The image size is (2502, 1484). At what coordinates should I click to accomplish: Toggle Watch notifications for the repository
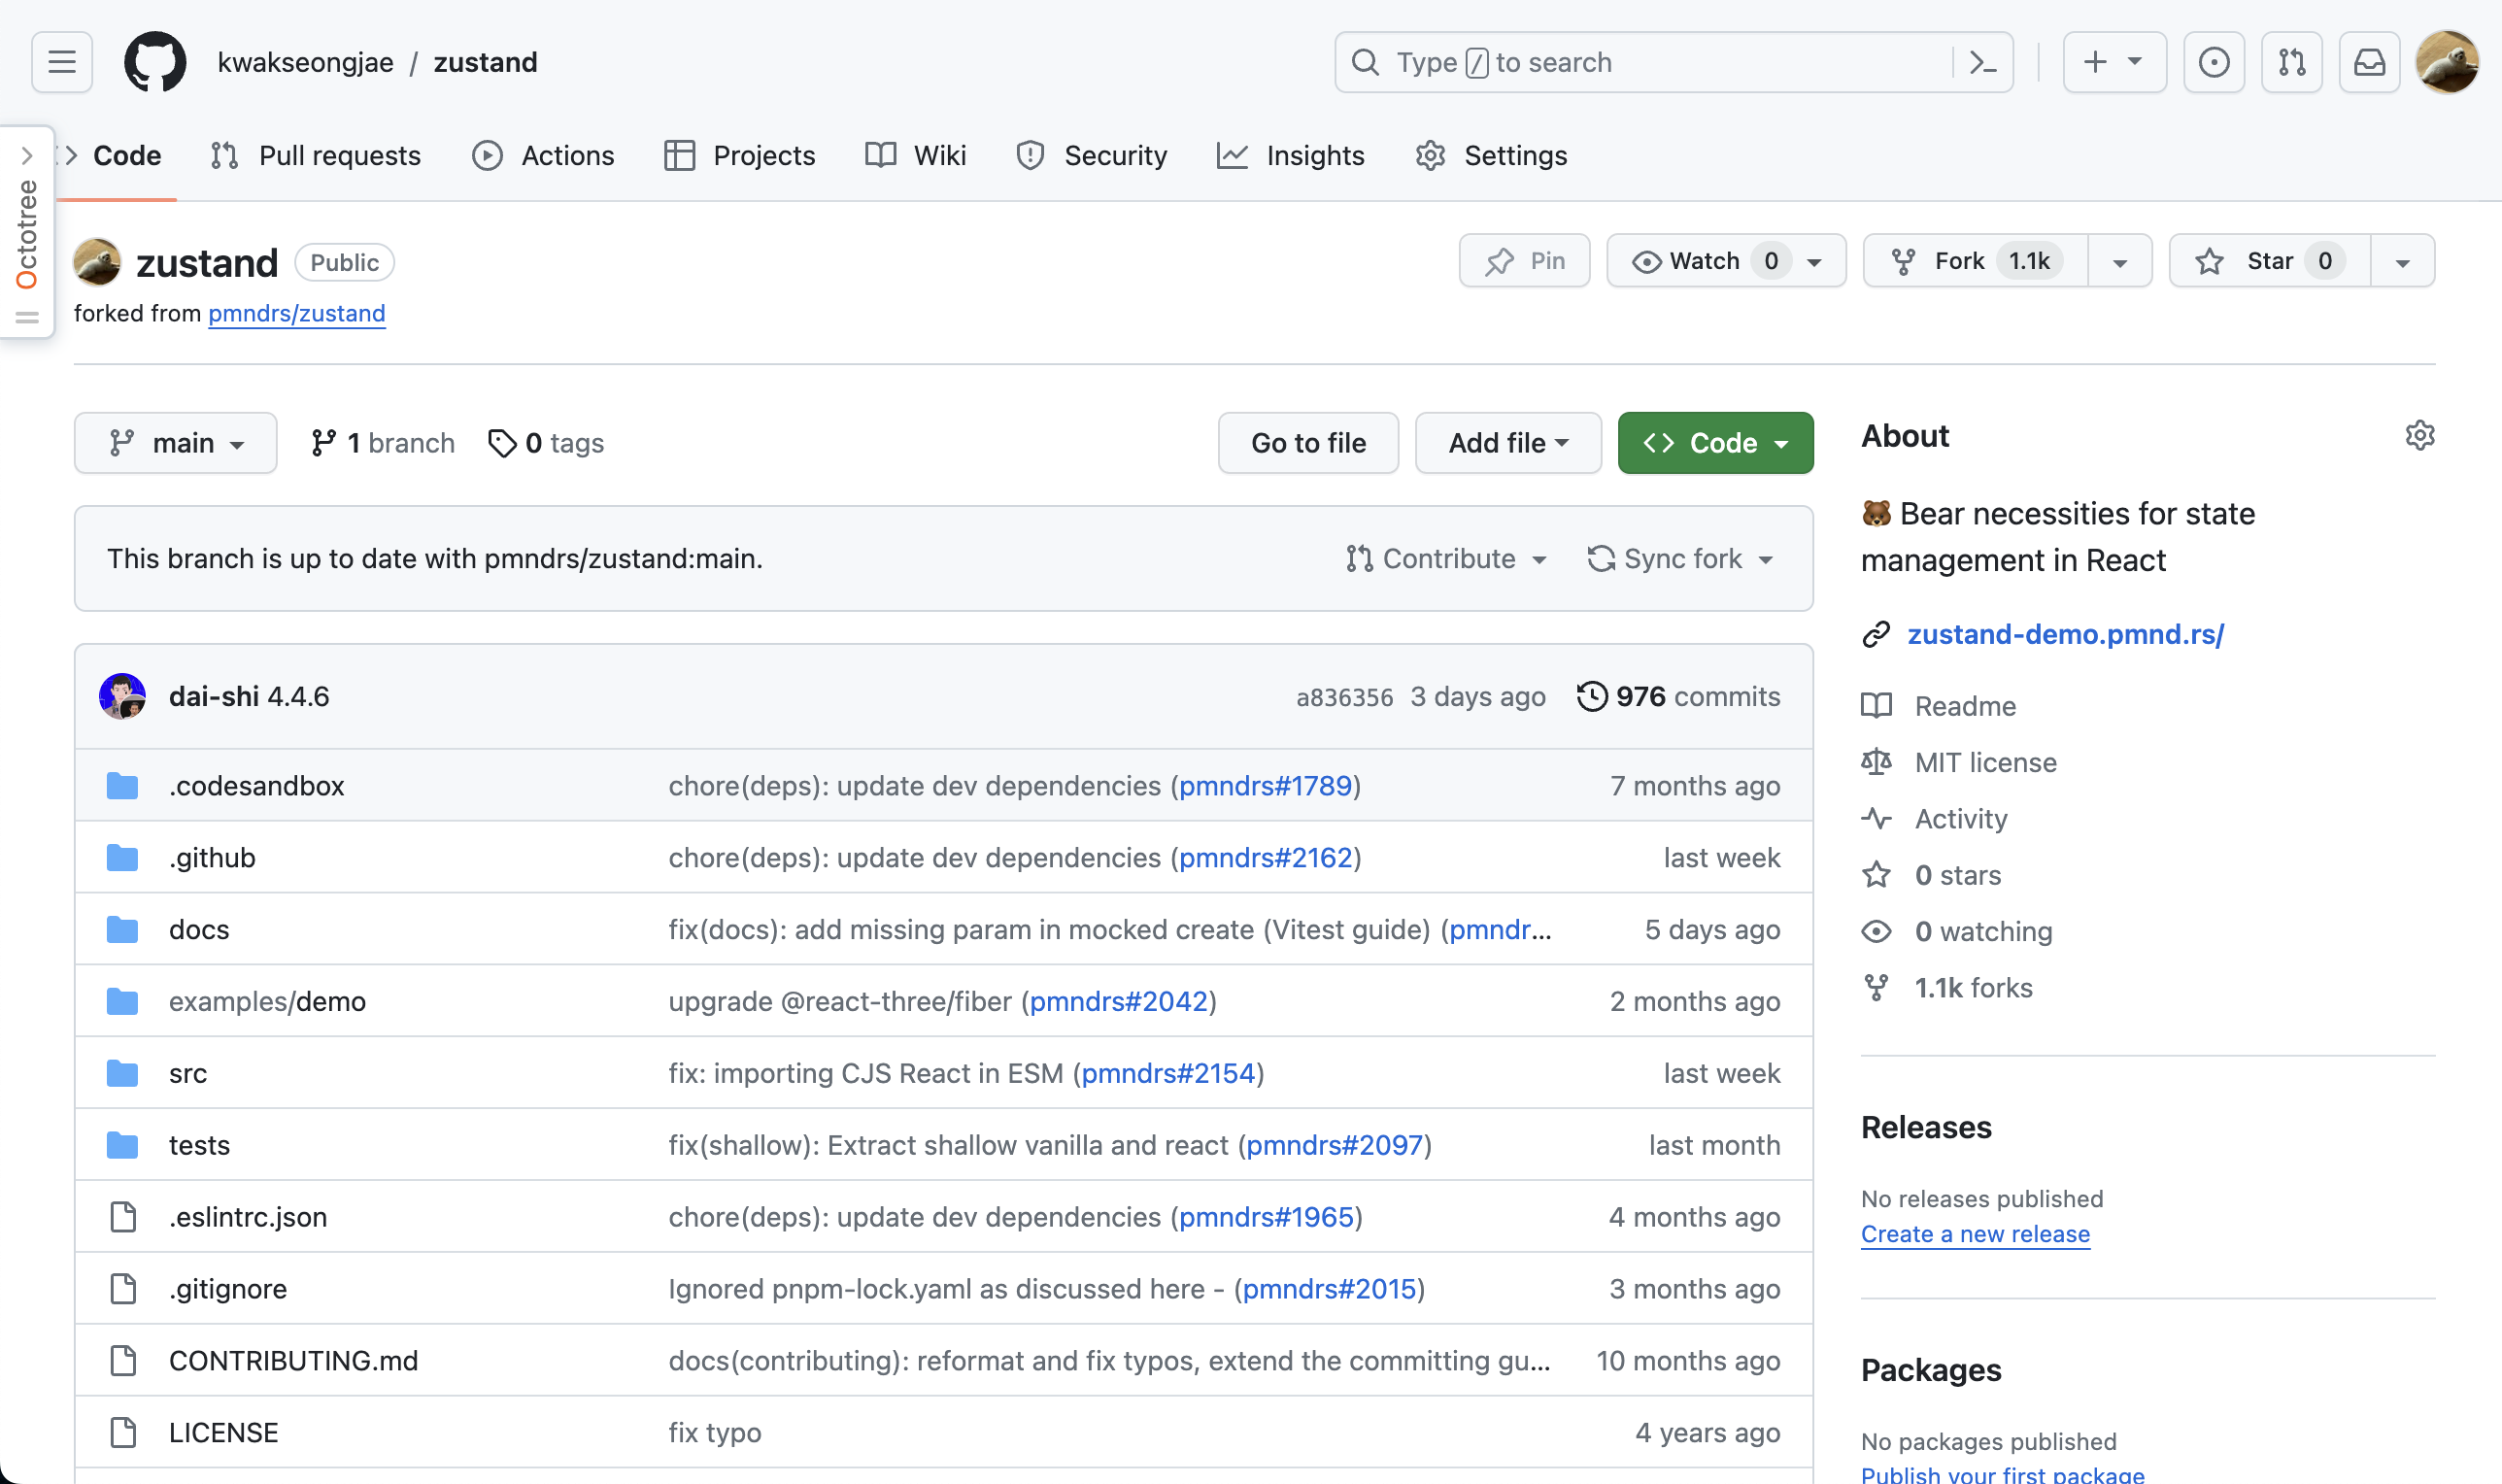(1706, 261)
